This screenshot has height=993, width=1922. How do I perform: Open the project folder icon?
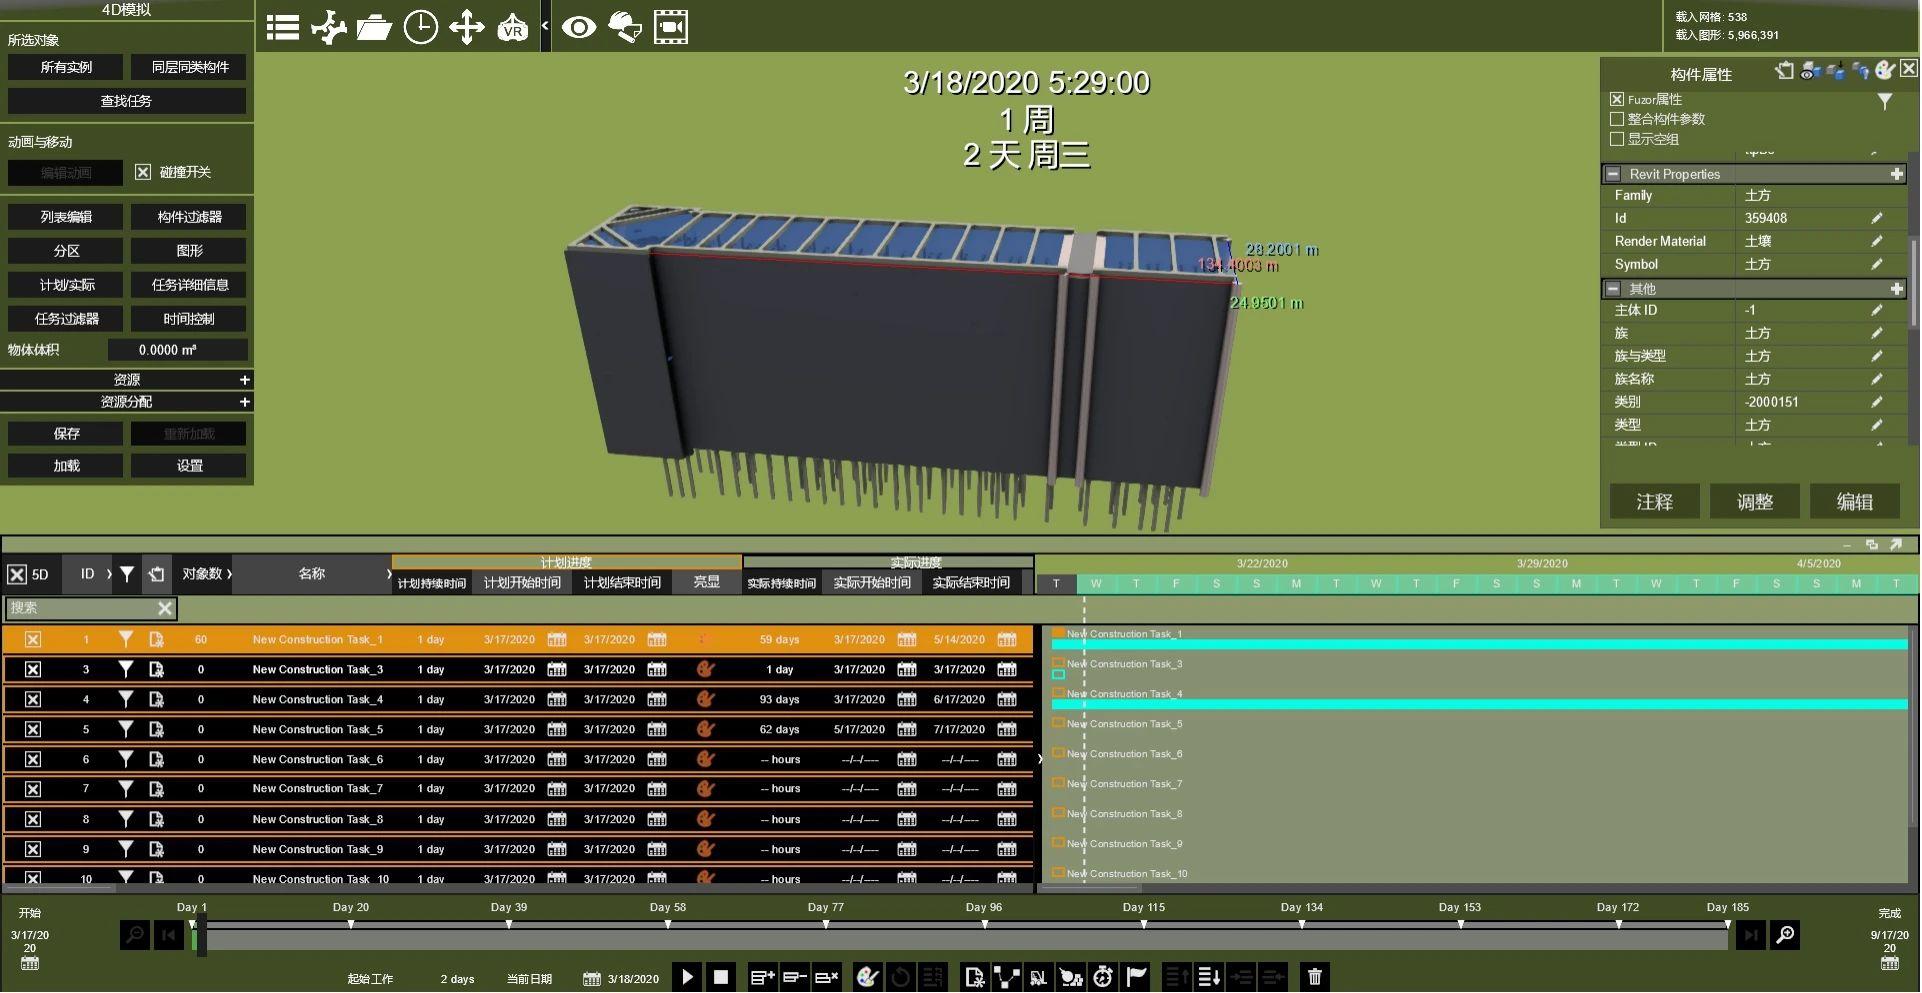click(374, 27)
